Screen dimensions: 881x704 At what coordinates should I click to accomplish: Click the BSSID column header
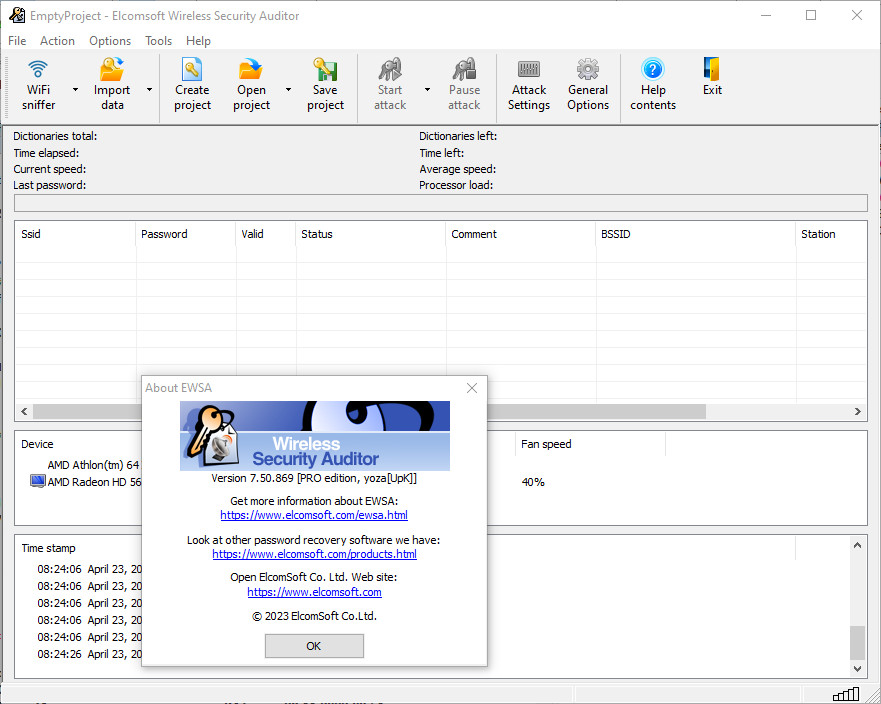[696, 234]
